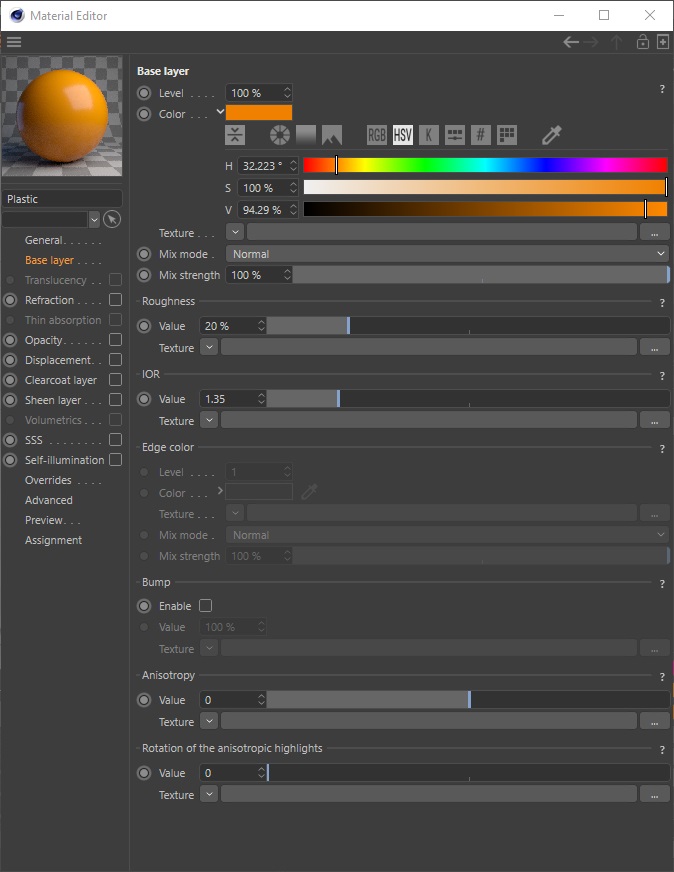The image size is (674, 872).
Task: Show the hex color mode icon
Action: [x=481, y=135]
